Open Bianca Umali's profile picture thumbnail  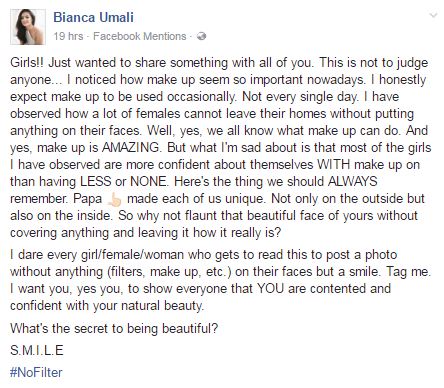click(x=28, y=27)
